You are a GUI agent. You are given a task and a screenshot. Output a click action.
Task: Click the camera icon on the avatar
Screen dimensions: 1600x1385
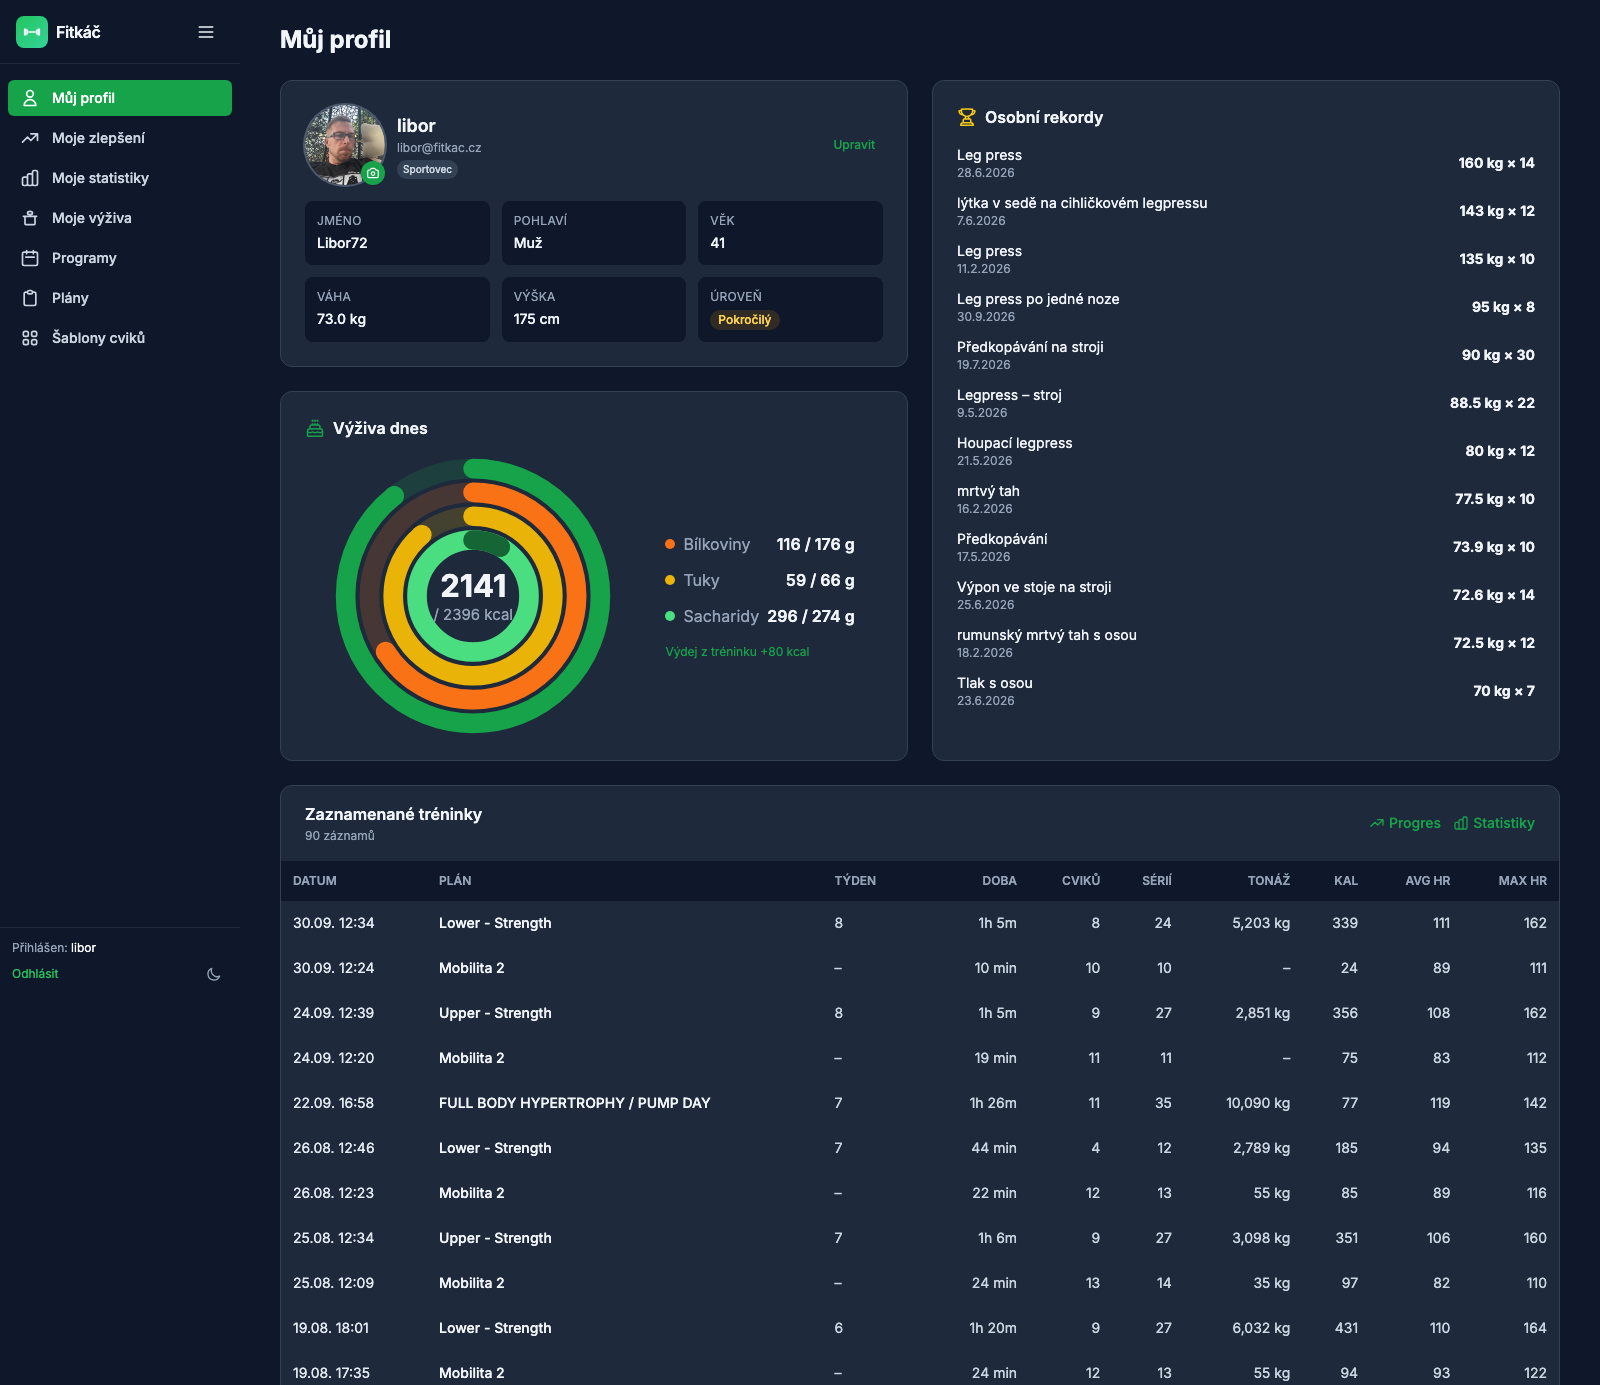[x=373, y=173]
